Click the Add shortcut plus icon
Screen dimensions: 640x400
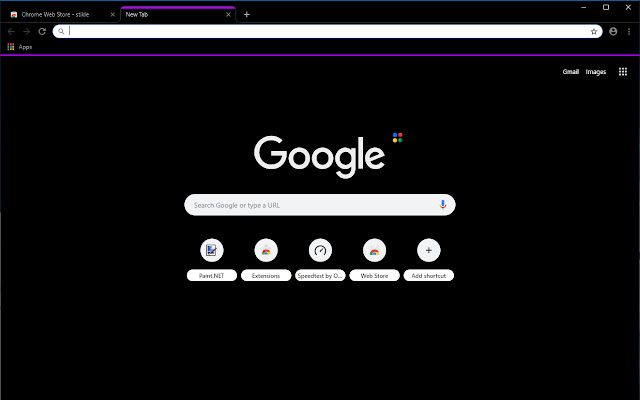[429, 250]
